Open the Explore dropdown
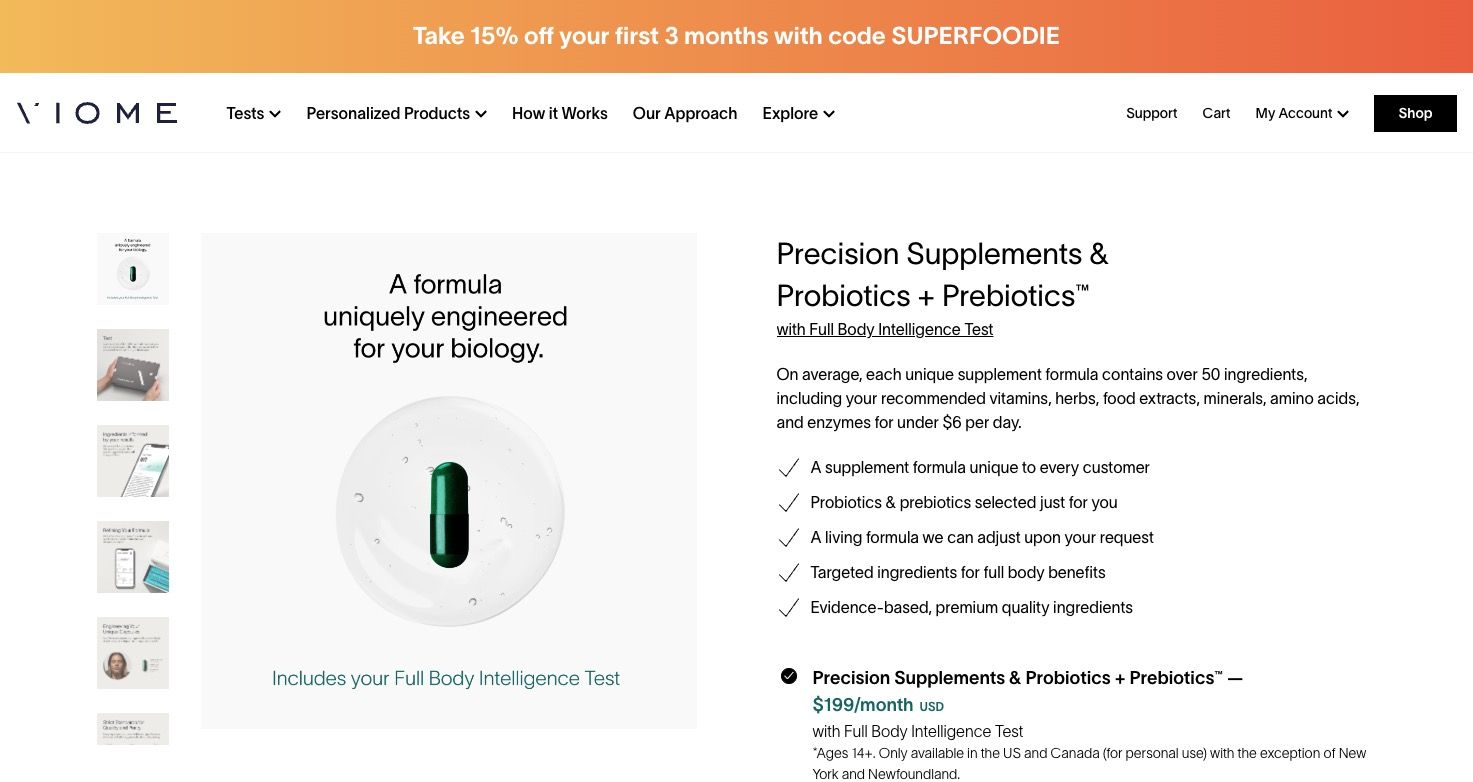 coord(797,113)
